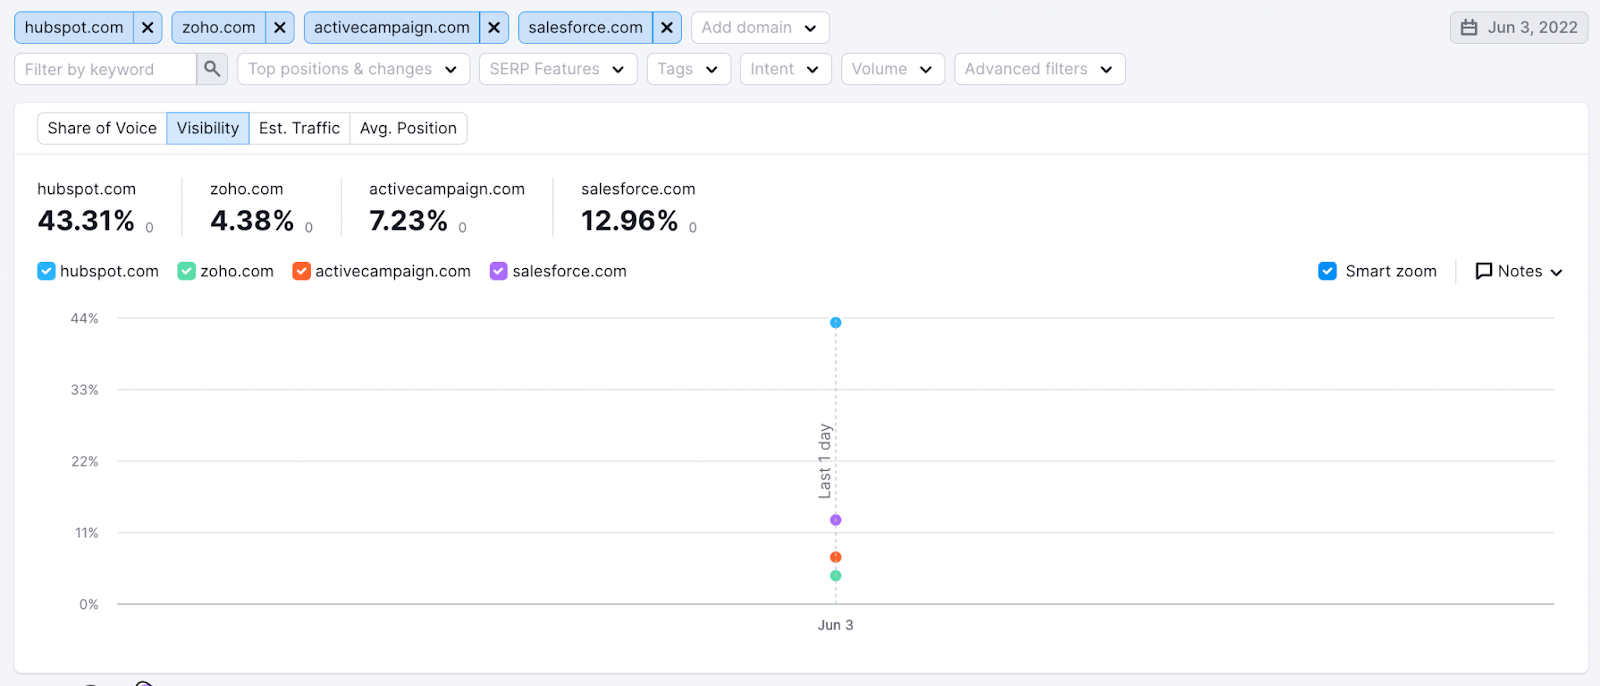The width and height of the screenshot is (1600, 686).
Task: Disable the Smart zoom checkbox
Action: tap(1327, 271)
